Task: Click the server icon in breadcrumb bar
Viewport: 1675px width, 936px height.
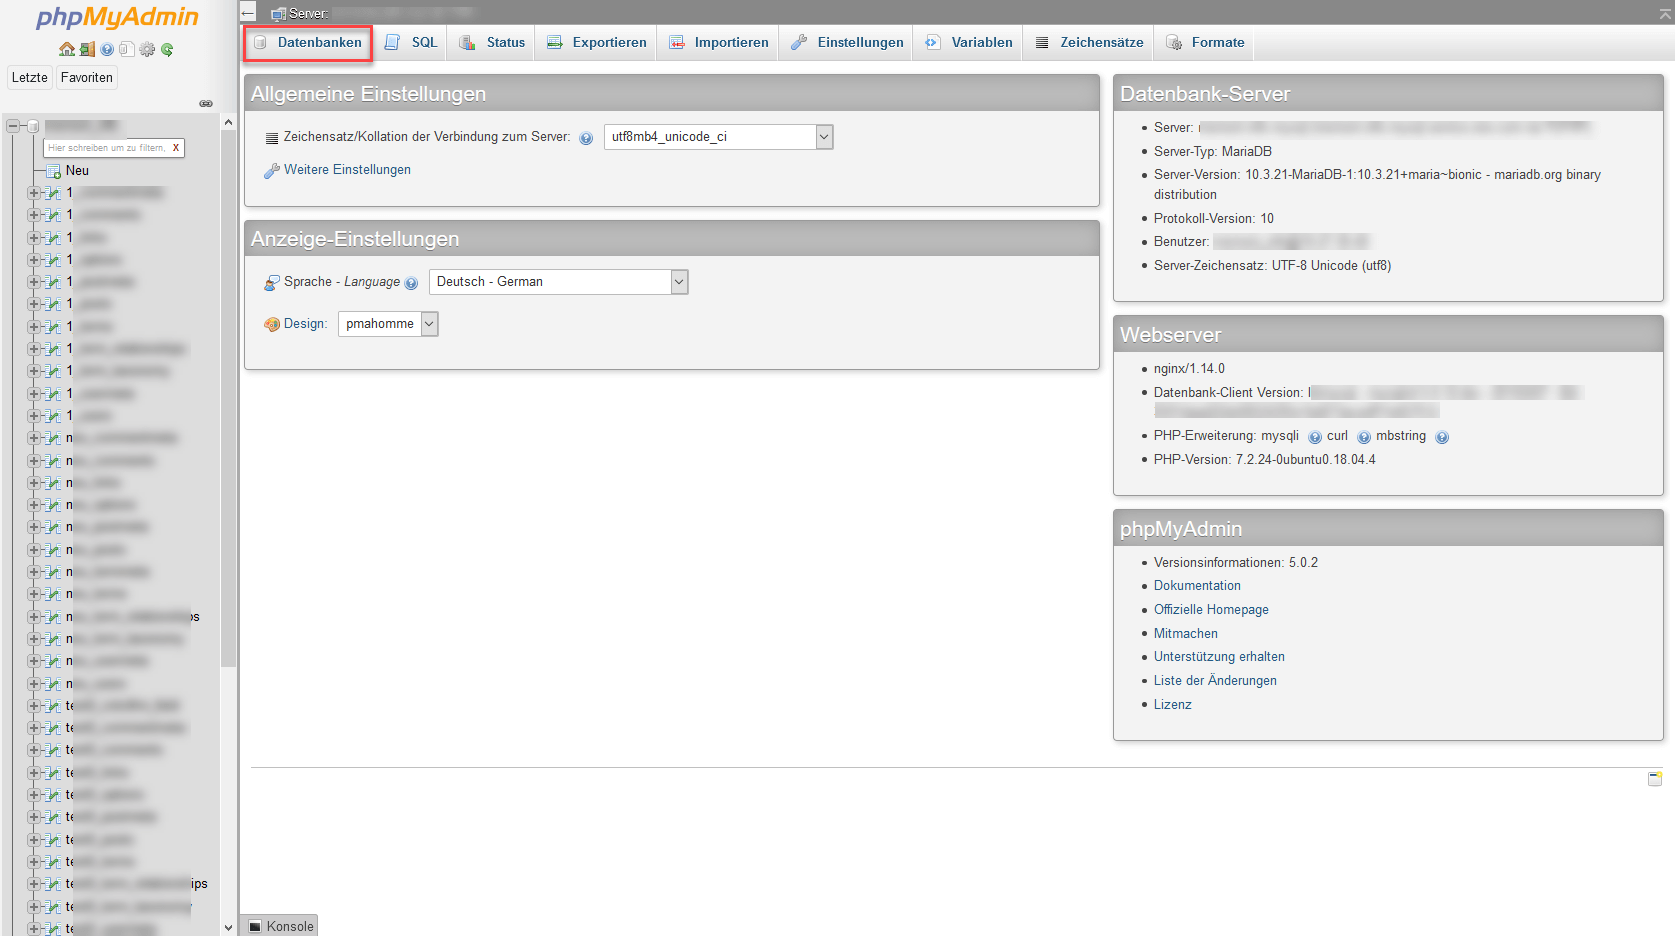Action: click(278, 14)
